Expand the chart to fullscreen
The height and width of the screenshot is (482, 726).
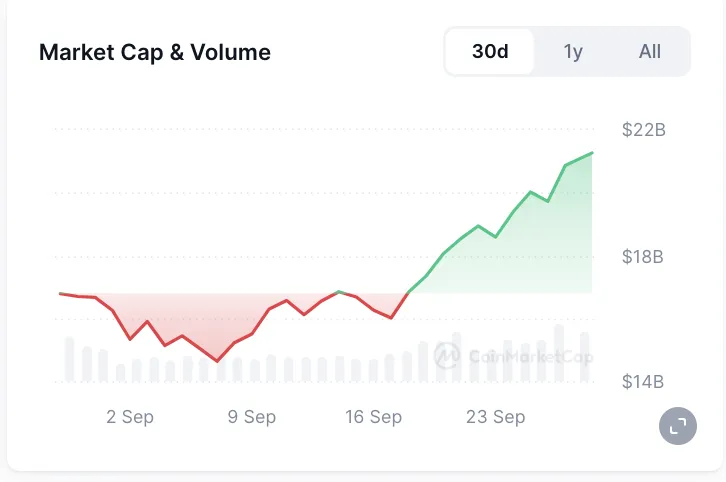pyautogui.click(x=678, y=427)
